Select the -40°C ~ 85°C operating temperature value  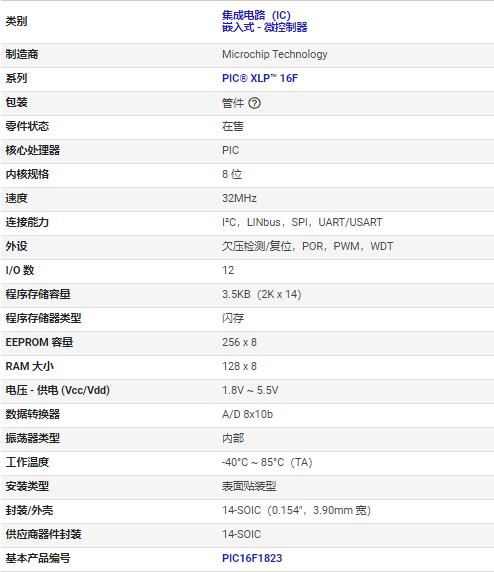pos(267,462)
